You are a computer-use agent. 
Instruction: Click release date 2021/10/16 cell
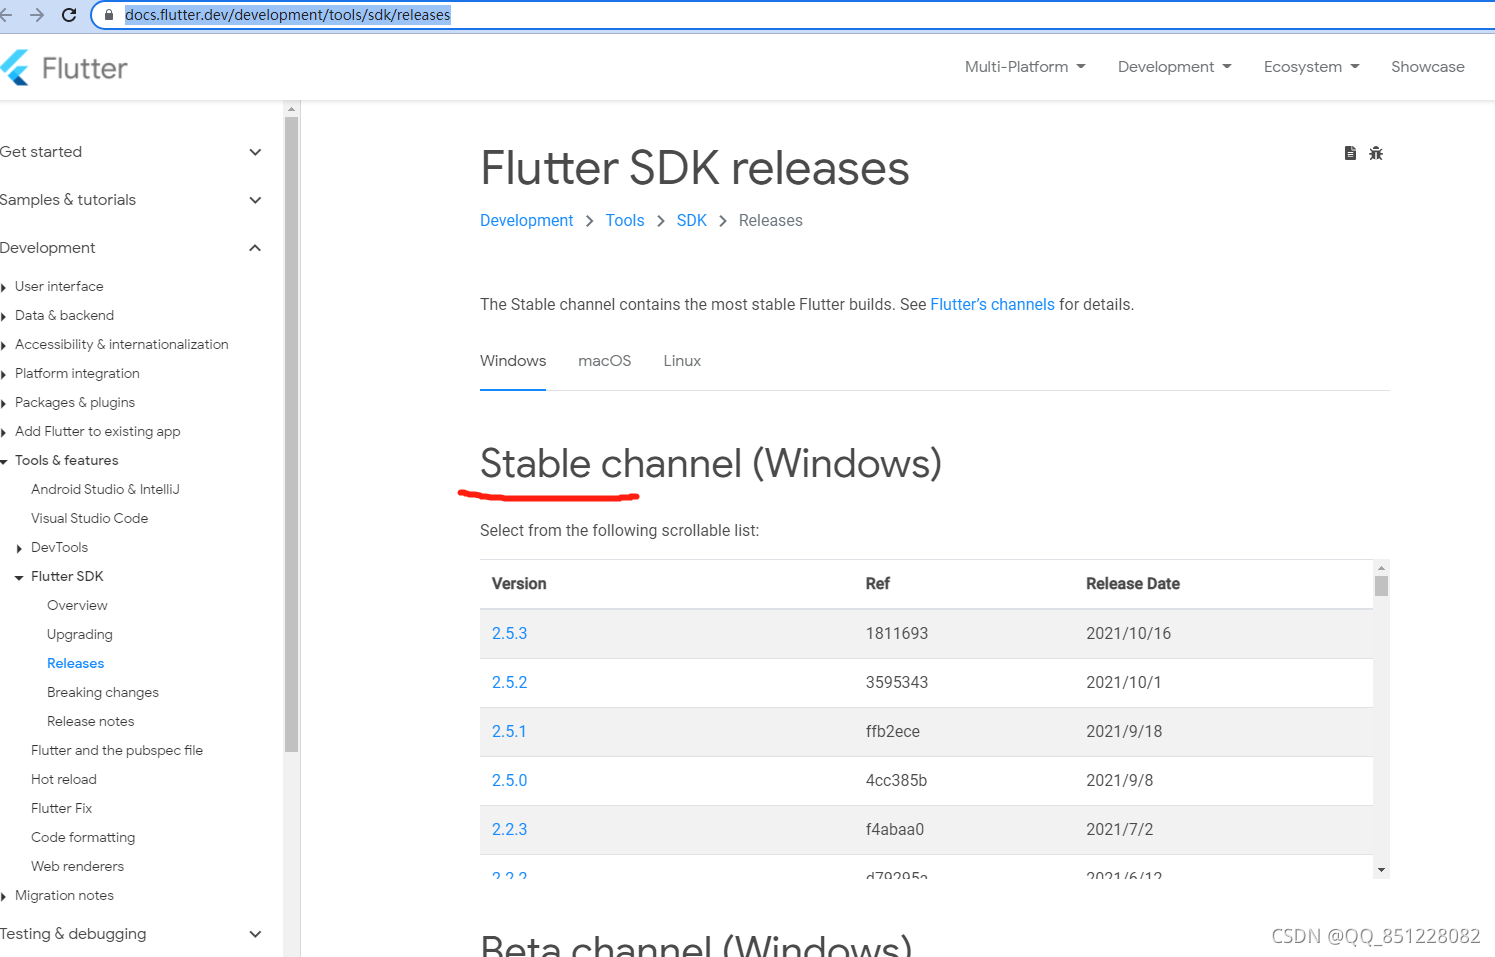(x=1128, y=634)
